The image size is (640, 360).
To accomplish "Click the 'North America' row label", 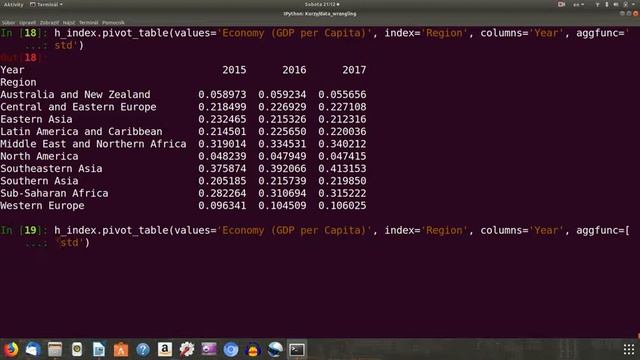I will click(x=39, y=156).
